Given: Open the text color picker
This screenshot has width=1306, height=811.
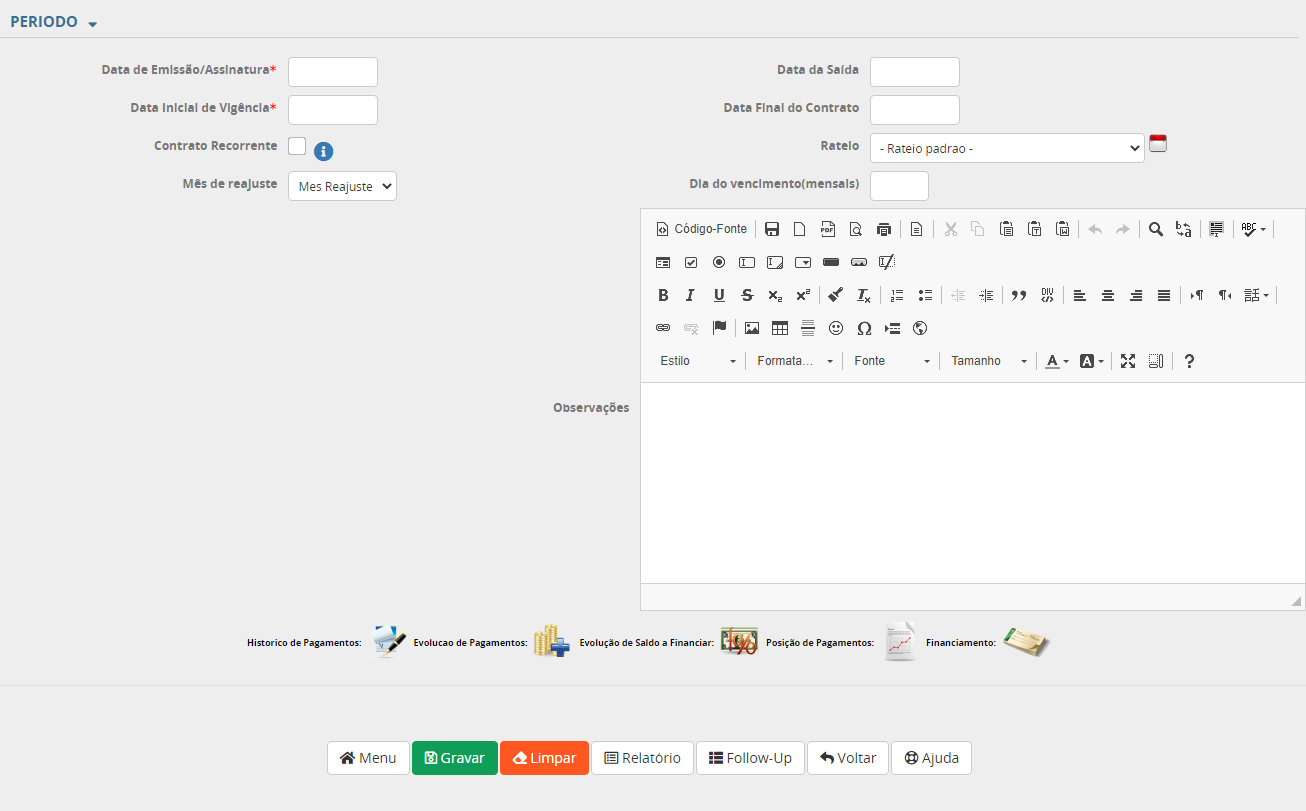Looking at the screenshot, I should 1057,361.
